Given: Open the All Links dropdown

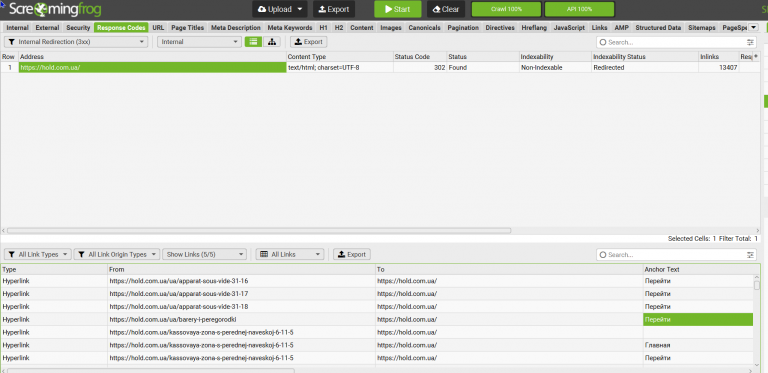Looking at the screenshot, I should coord(290,255).
